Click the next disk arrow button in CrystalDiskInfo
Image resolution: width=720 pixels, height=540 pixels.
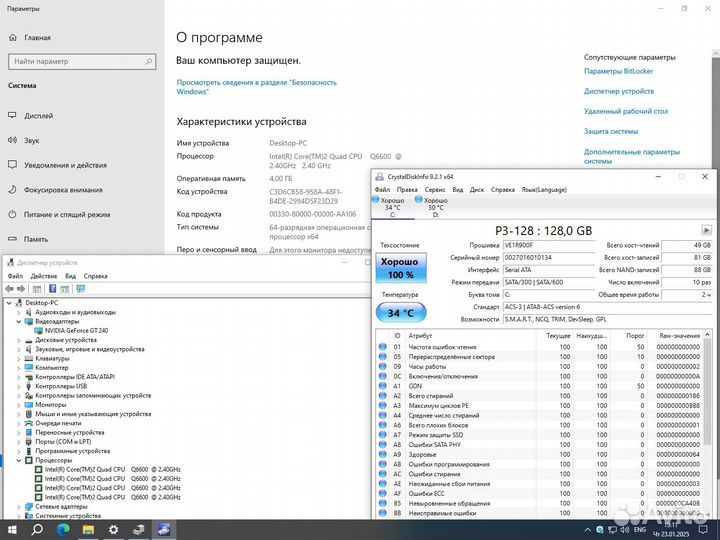coord(707,230)
